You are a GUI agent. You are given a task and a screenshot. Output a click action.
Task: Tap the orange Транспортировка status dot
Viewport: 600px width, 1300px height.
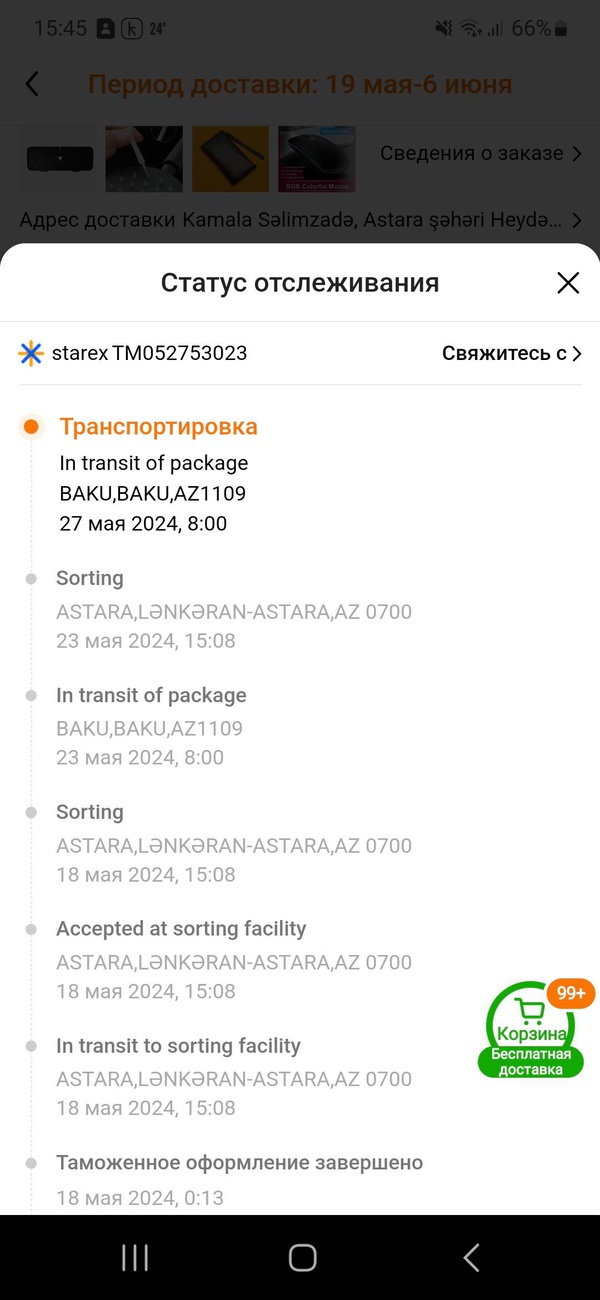[x=31, y=427]
